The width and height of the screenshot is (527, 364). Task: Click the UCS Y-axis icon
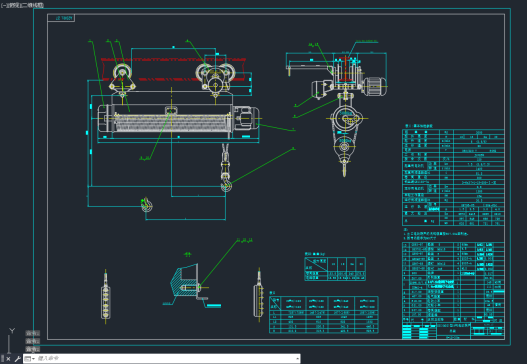pos(12,331)
